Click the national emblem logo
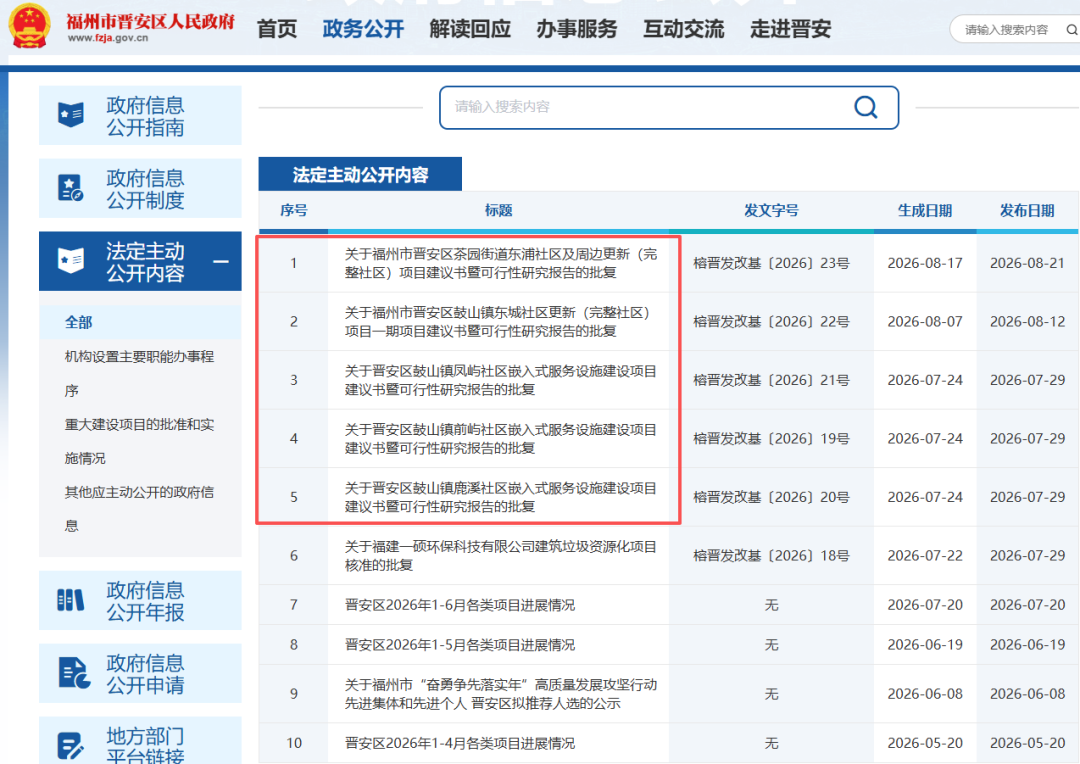 pos(29,25)
